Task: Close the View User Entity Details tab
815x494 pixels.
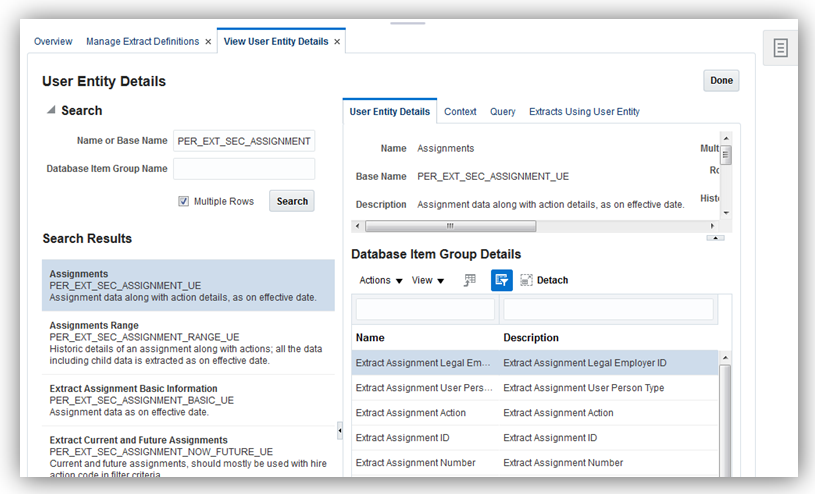Action: coord(337,42)
